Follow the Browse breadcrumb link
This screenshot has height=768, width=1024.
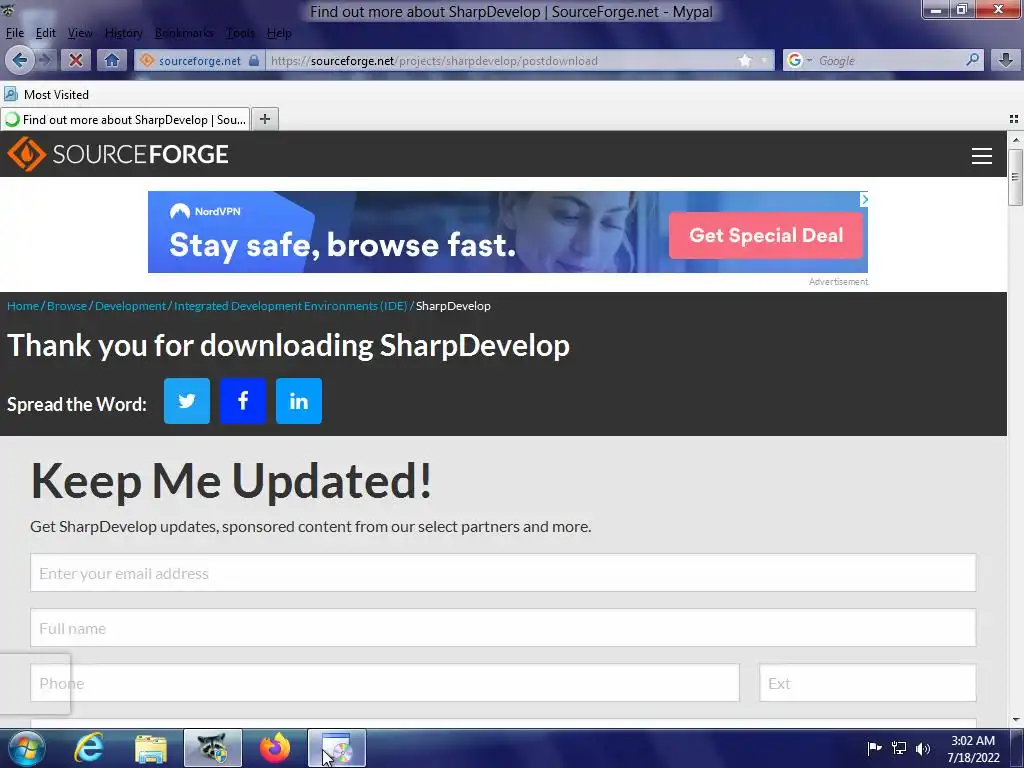[67, 306]
